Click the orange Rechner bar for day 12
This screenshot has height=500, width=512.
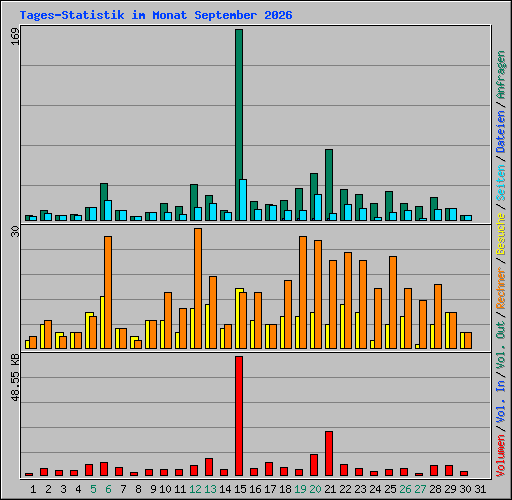[x=198, y=289]
